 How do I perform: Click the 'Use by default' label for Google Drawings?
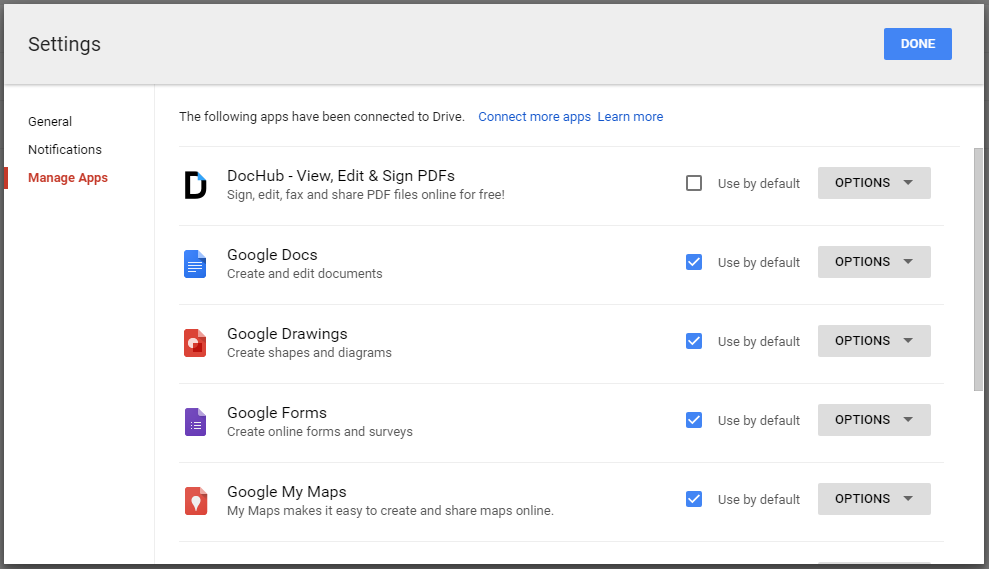pyautogui.click(x=759, y=341)
